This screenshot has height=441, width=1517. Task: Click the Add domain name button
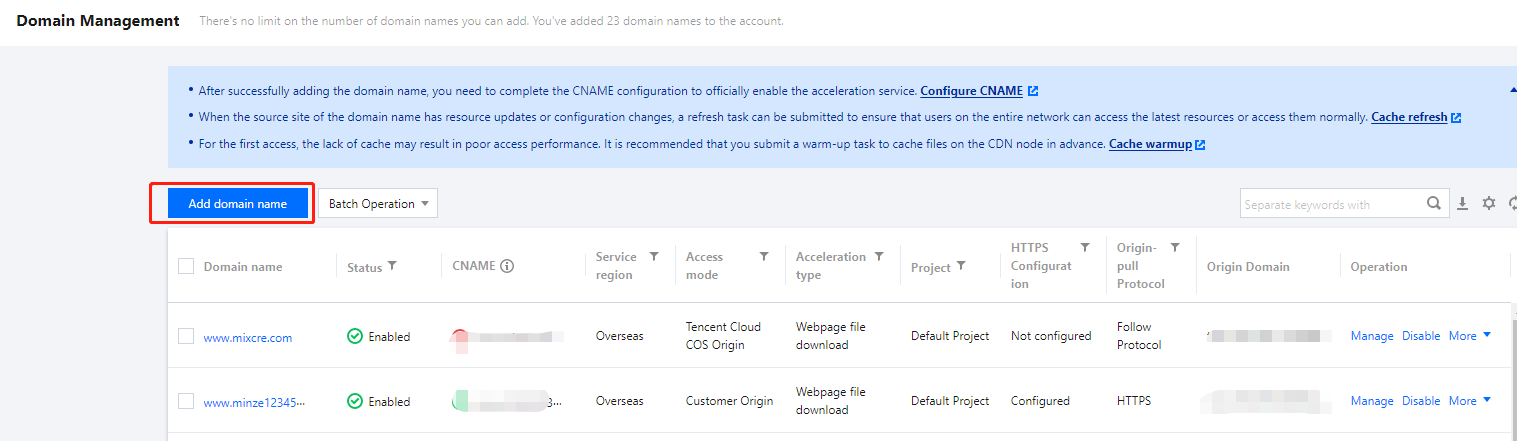(237, 203)
